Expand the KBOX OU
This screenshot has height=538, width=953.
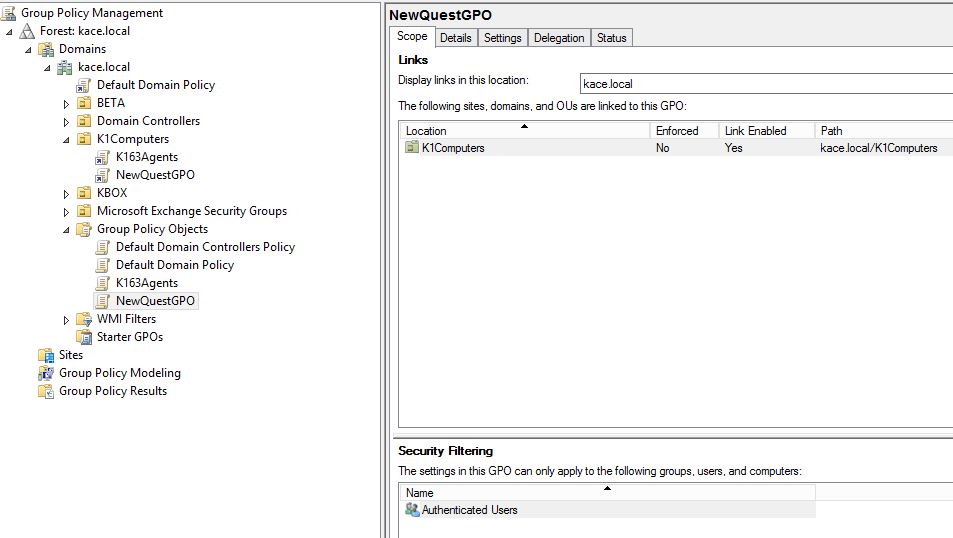tap(66, 194)
